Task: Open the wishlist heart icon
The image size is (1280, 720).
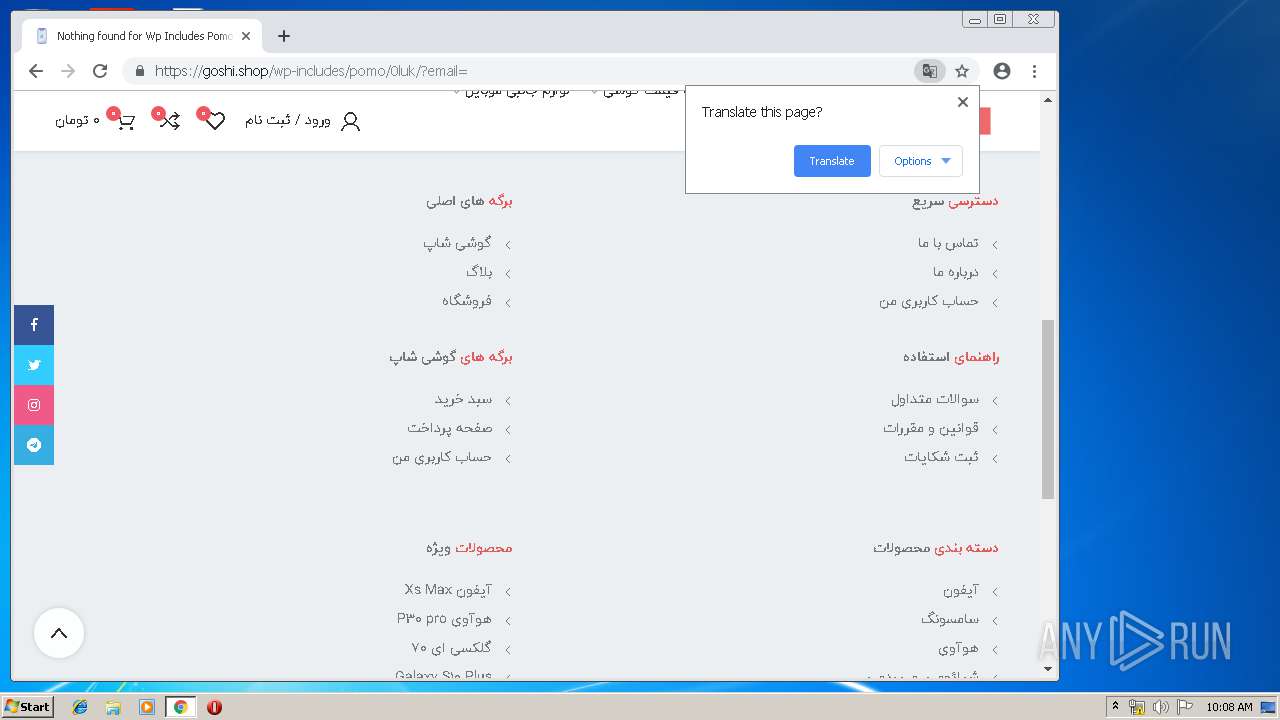Action: pos(215,121)
